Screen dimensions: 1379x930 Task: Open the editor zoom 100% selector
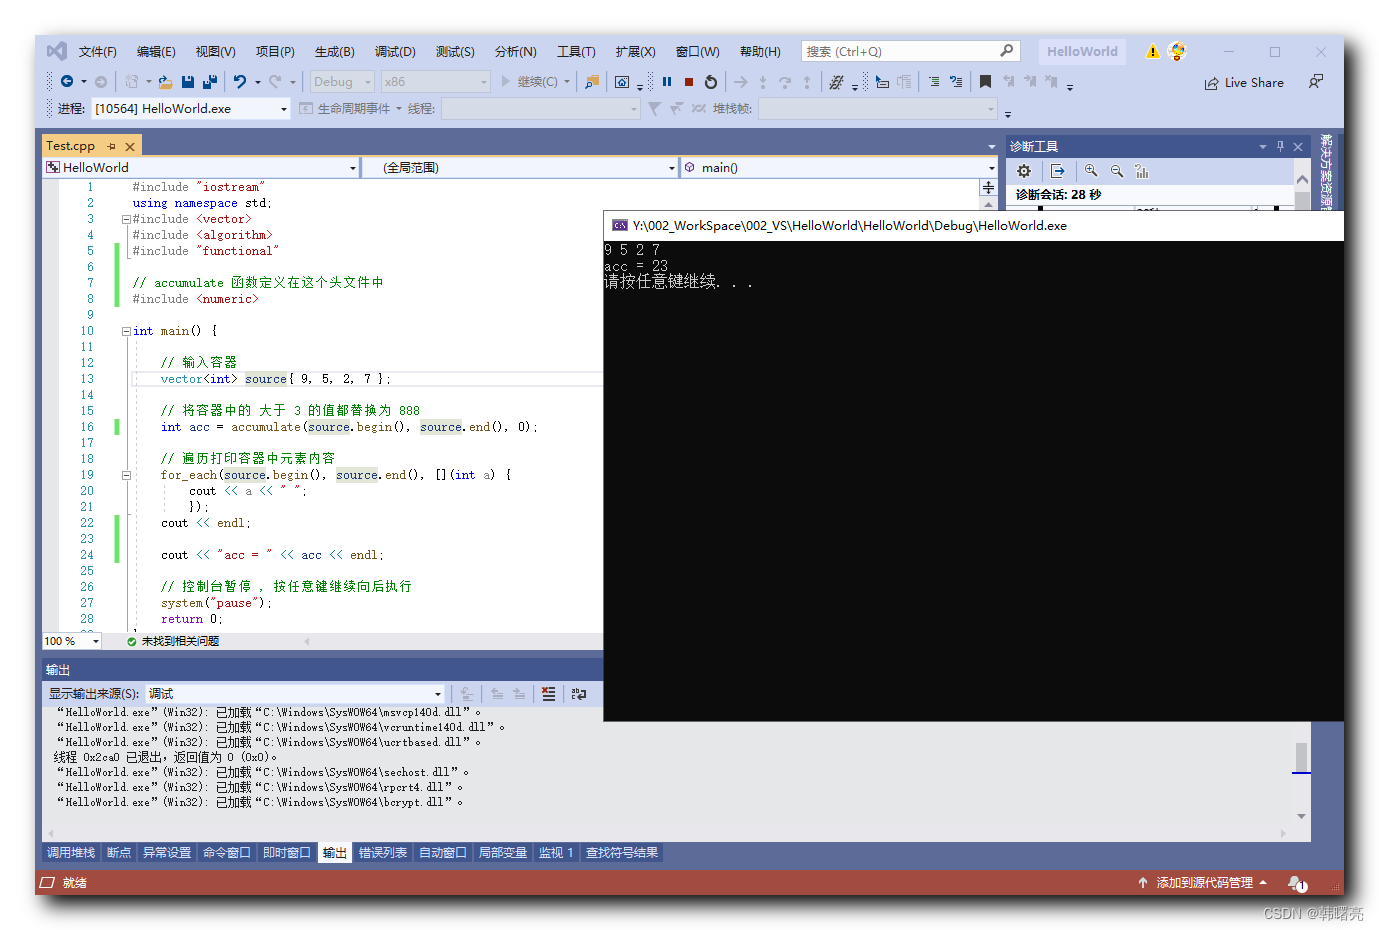pyautogui.click(x=70, y=640)
